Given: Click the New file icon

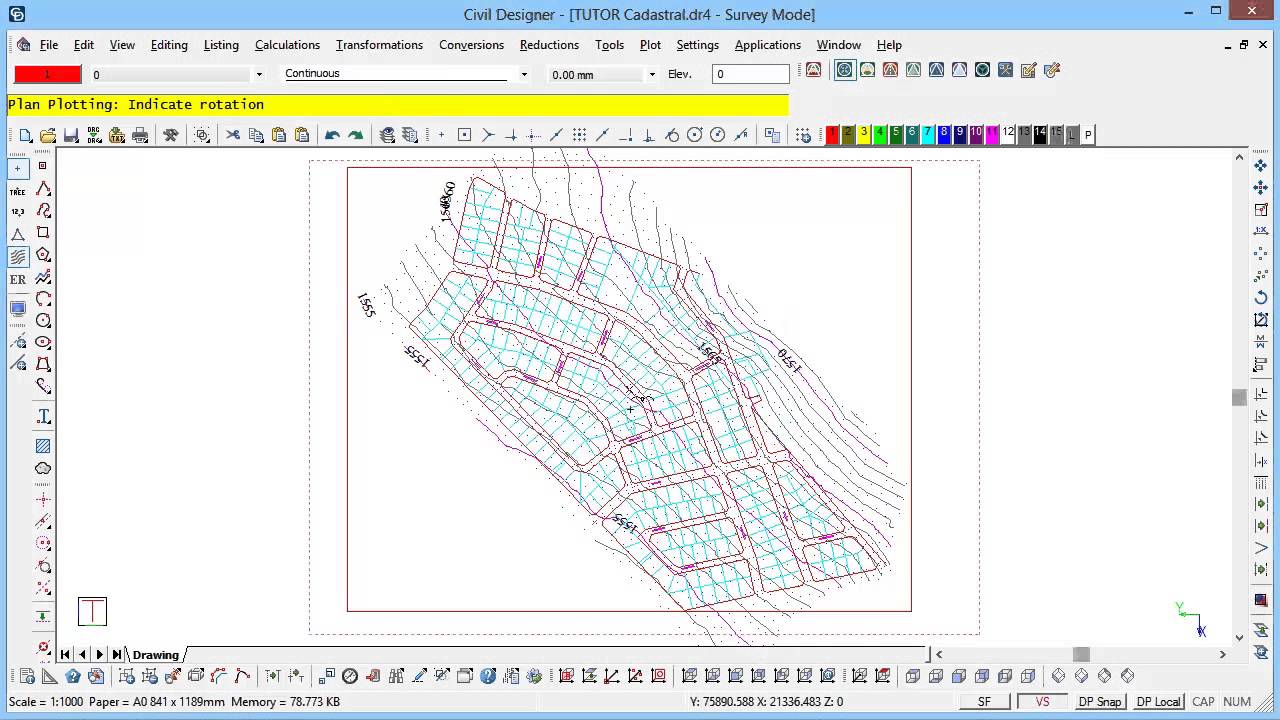Looking at the screenshot, I should click(x=26, y=135).
